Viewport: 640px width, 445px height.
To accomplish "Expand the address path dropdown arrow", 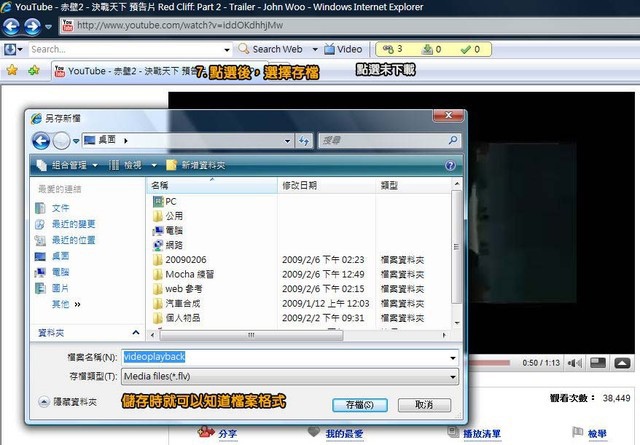I will click(287, 141).
